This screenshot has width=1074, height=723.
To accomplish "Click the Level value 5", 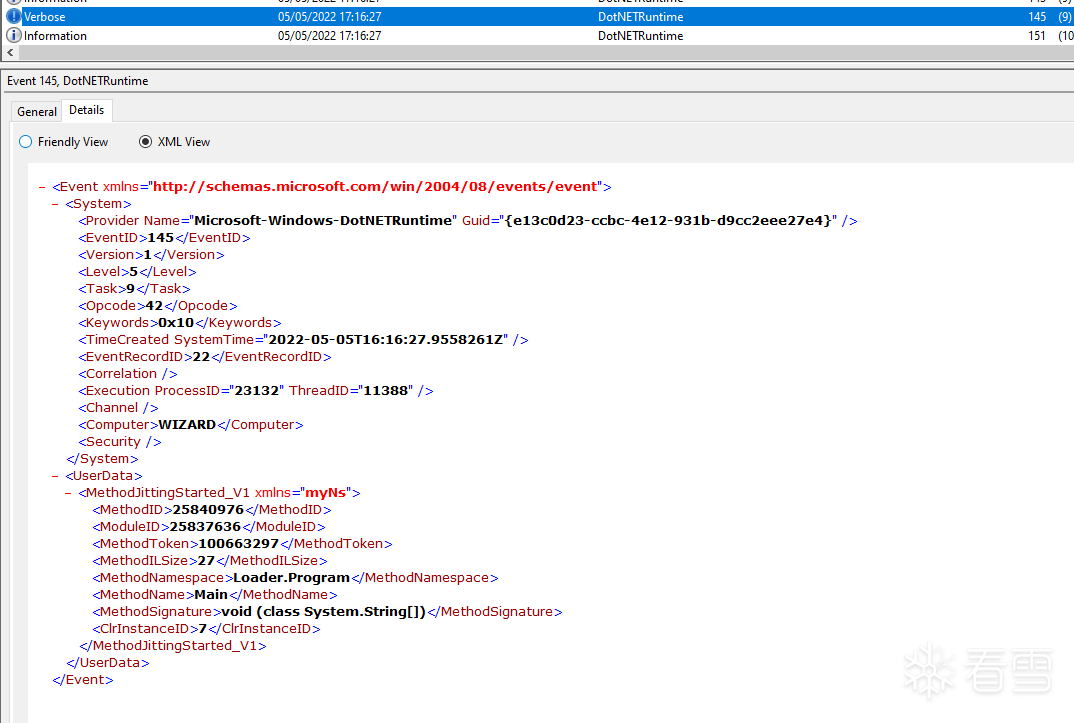I will (x=134, y=272).
